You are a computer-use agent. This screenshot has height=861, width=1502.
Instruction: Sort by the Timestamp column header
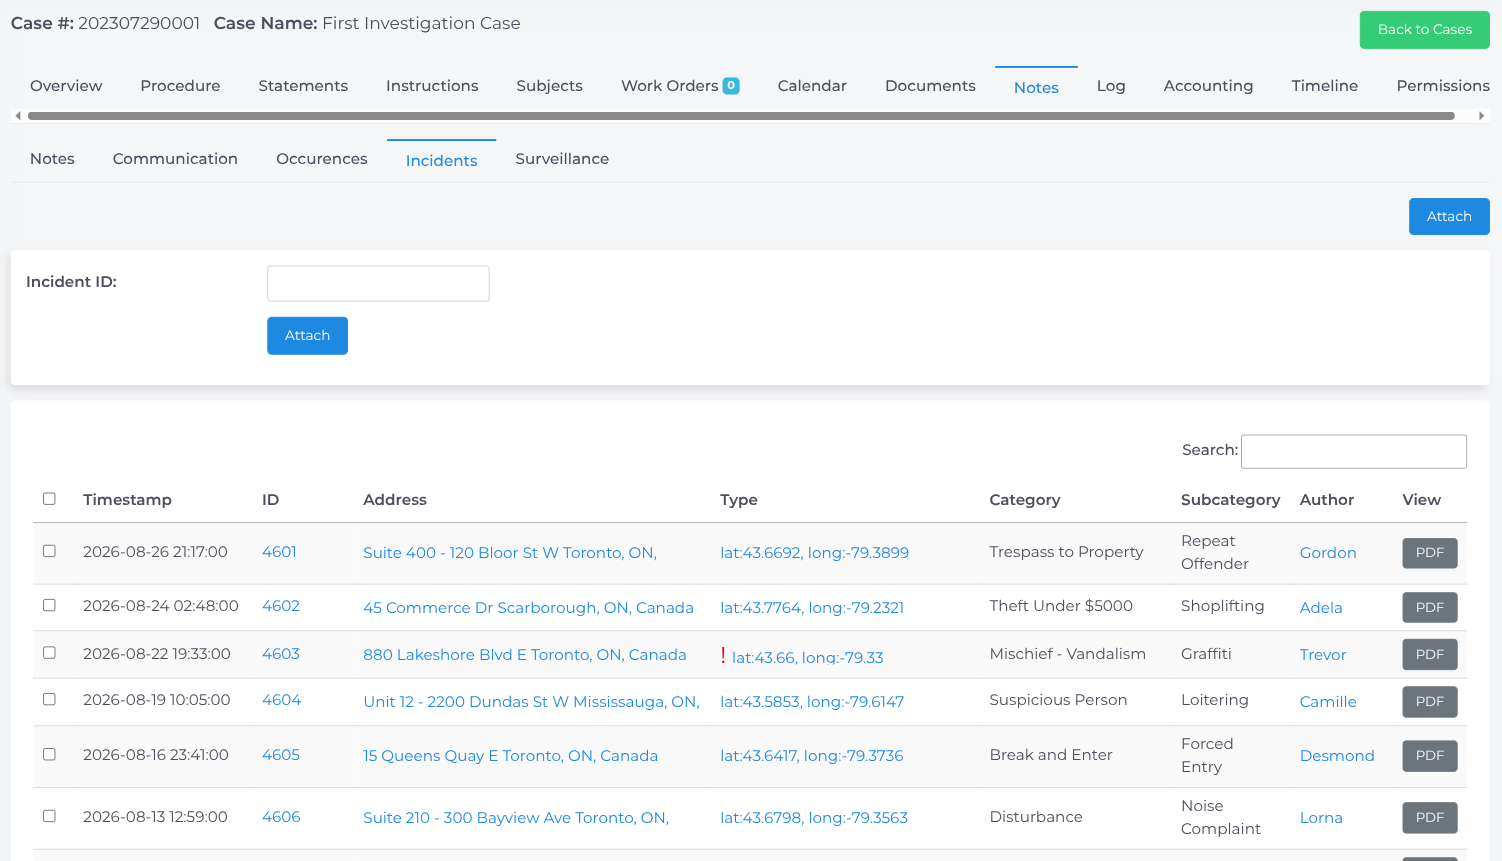coord(127,500)
